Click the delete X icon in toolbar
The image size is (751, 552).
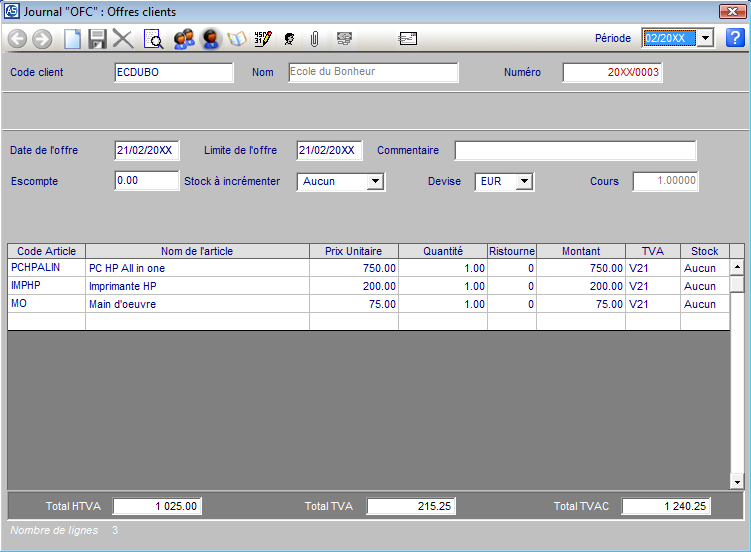coord(123,39)
